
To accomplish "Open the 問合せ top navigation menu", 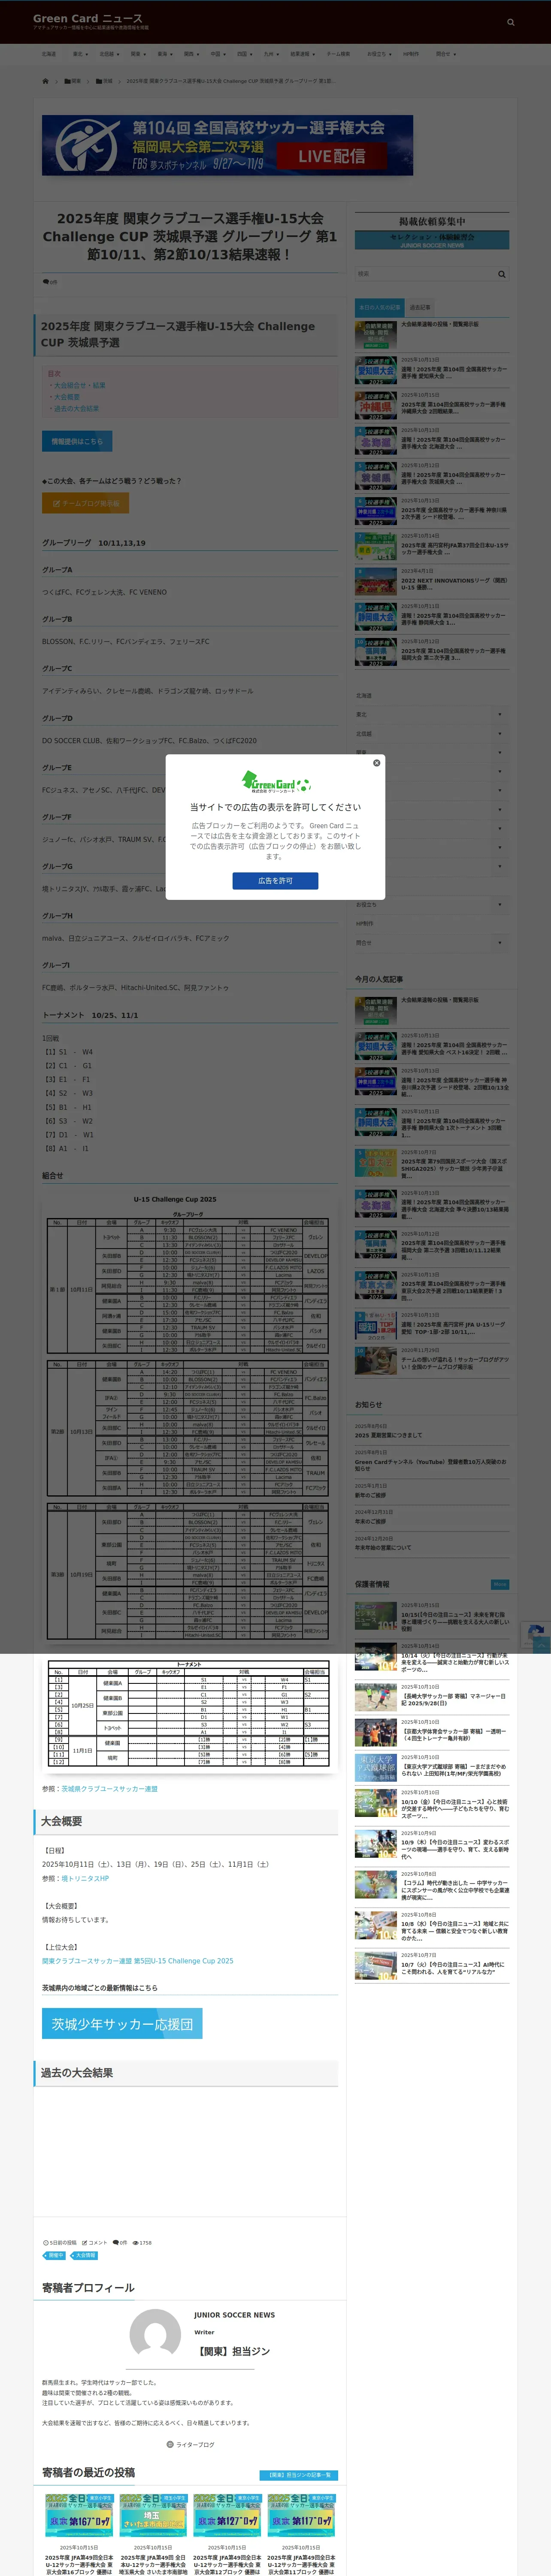I will (x=445, y=54).
